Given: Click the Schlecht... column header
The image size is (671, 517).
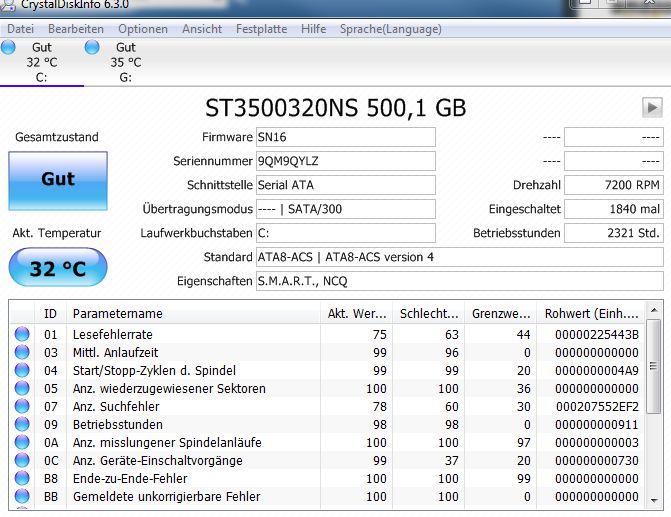Looking at the screenshot, I should [x=429, y=314].
